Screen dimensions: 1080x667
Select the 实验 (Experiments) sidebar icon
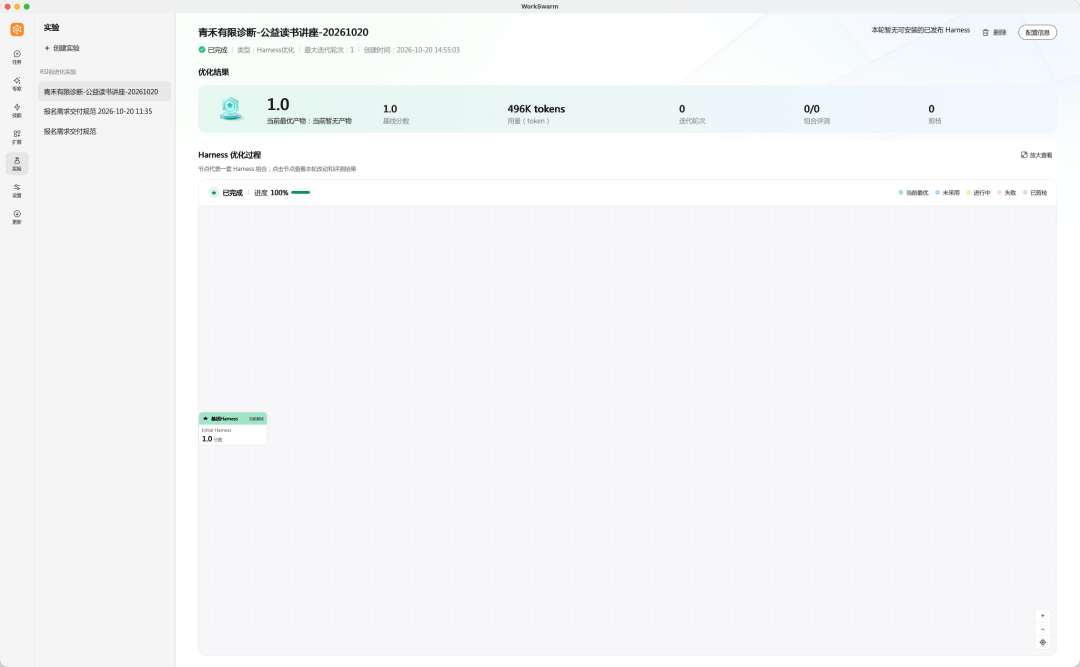click(17, 163)
